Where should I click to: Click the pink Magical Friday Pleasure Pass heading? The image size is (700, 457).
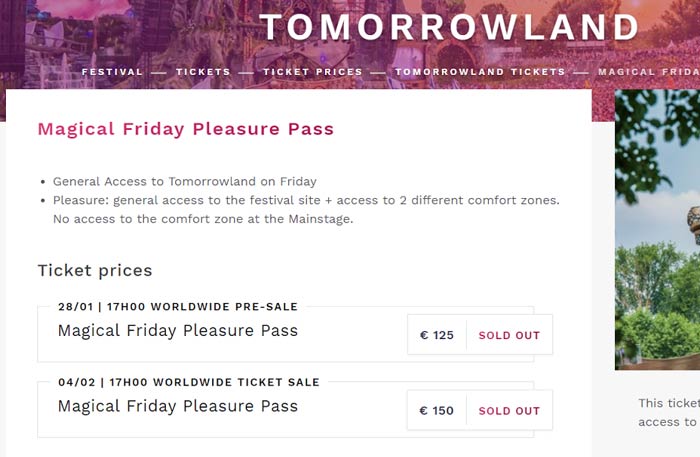185,129
